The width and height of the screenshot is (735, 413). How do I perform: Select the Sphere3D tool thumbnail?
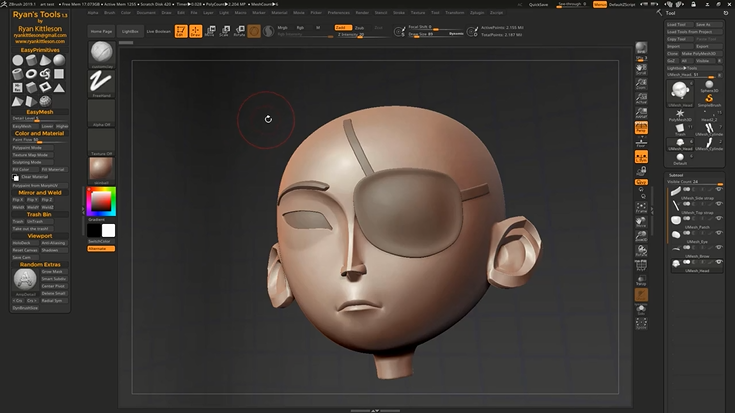click(709, 87)
